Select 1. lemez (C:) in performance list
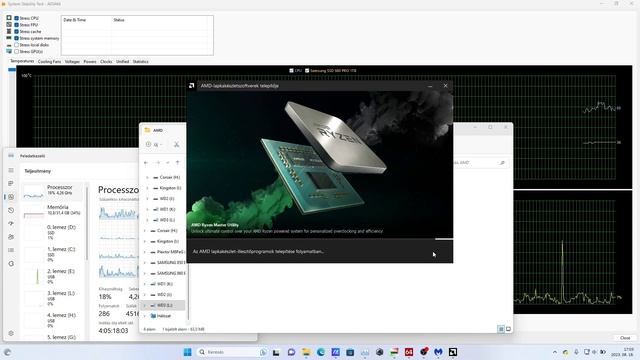 [52, 254]
